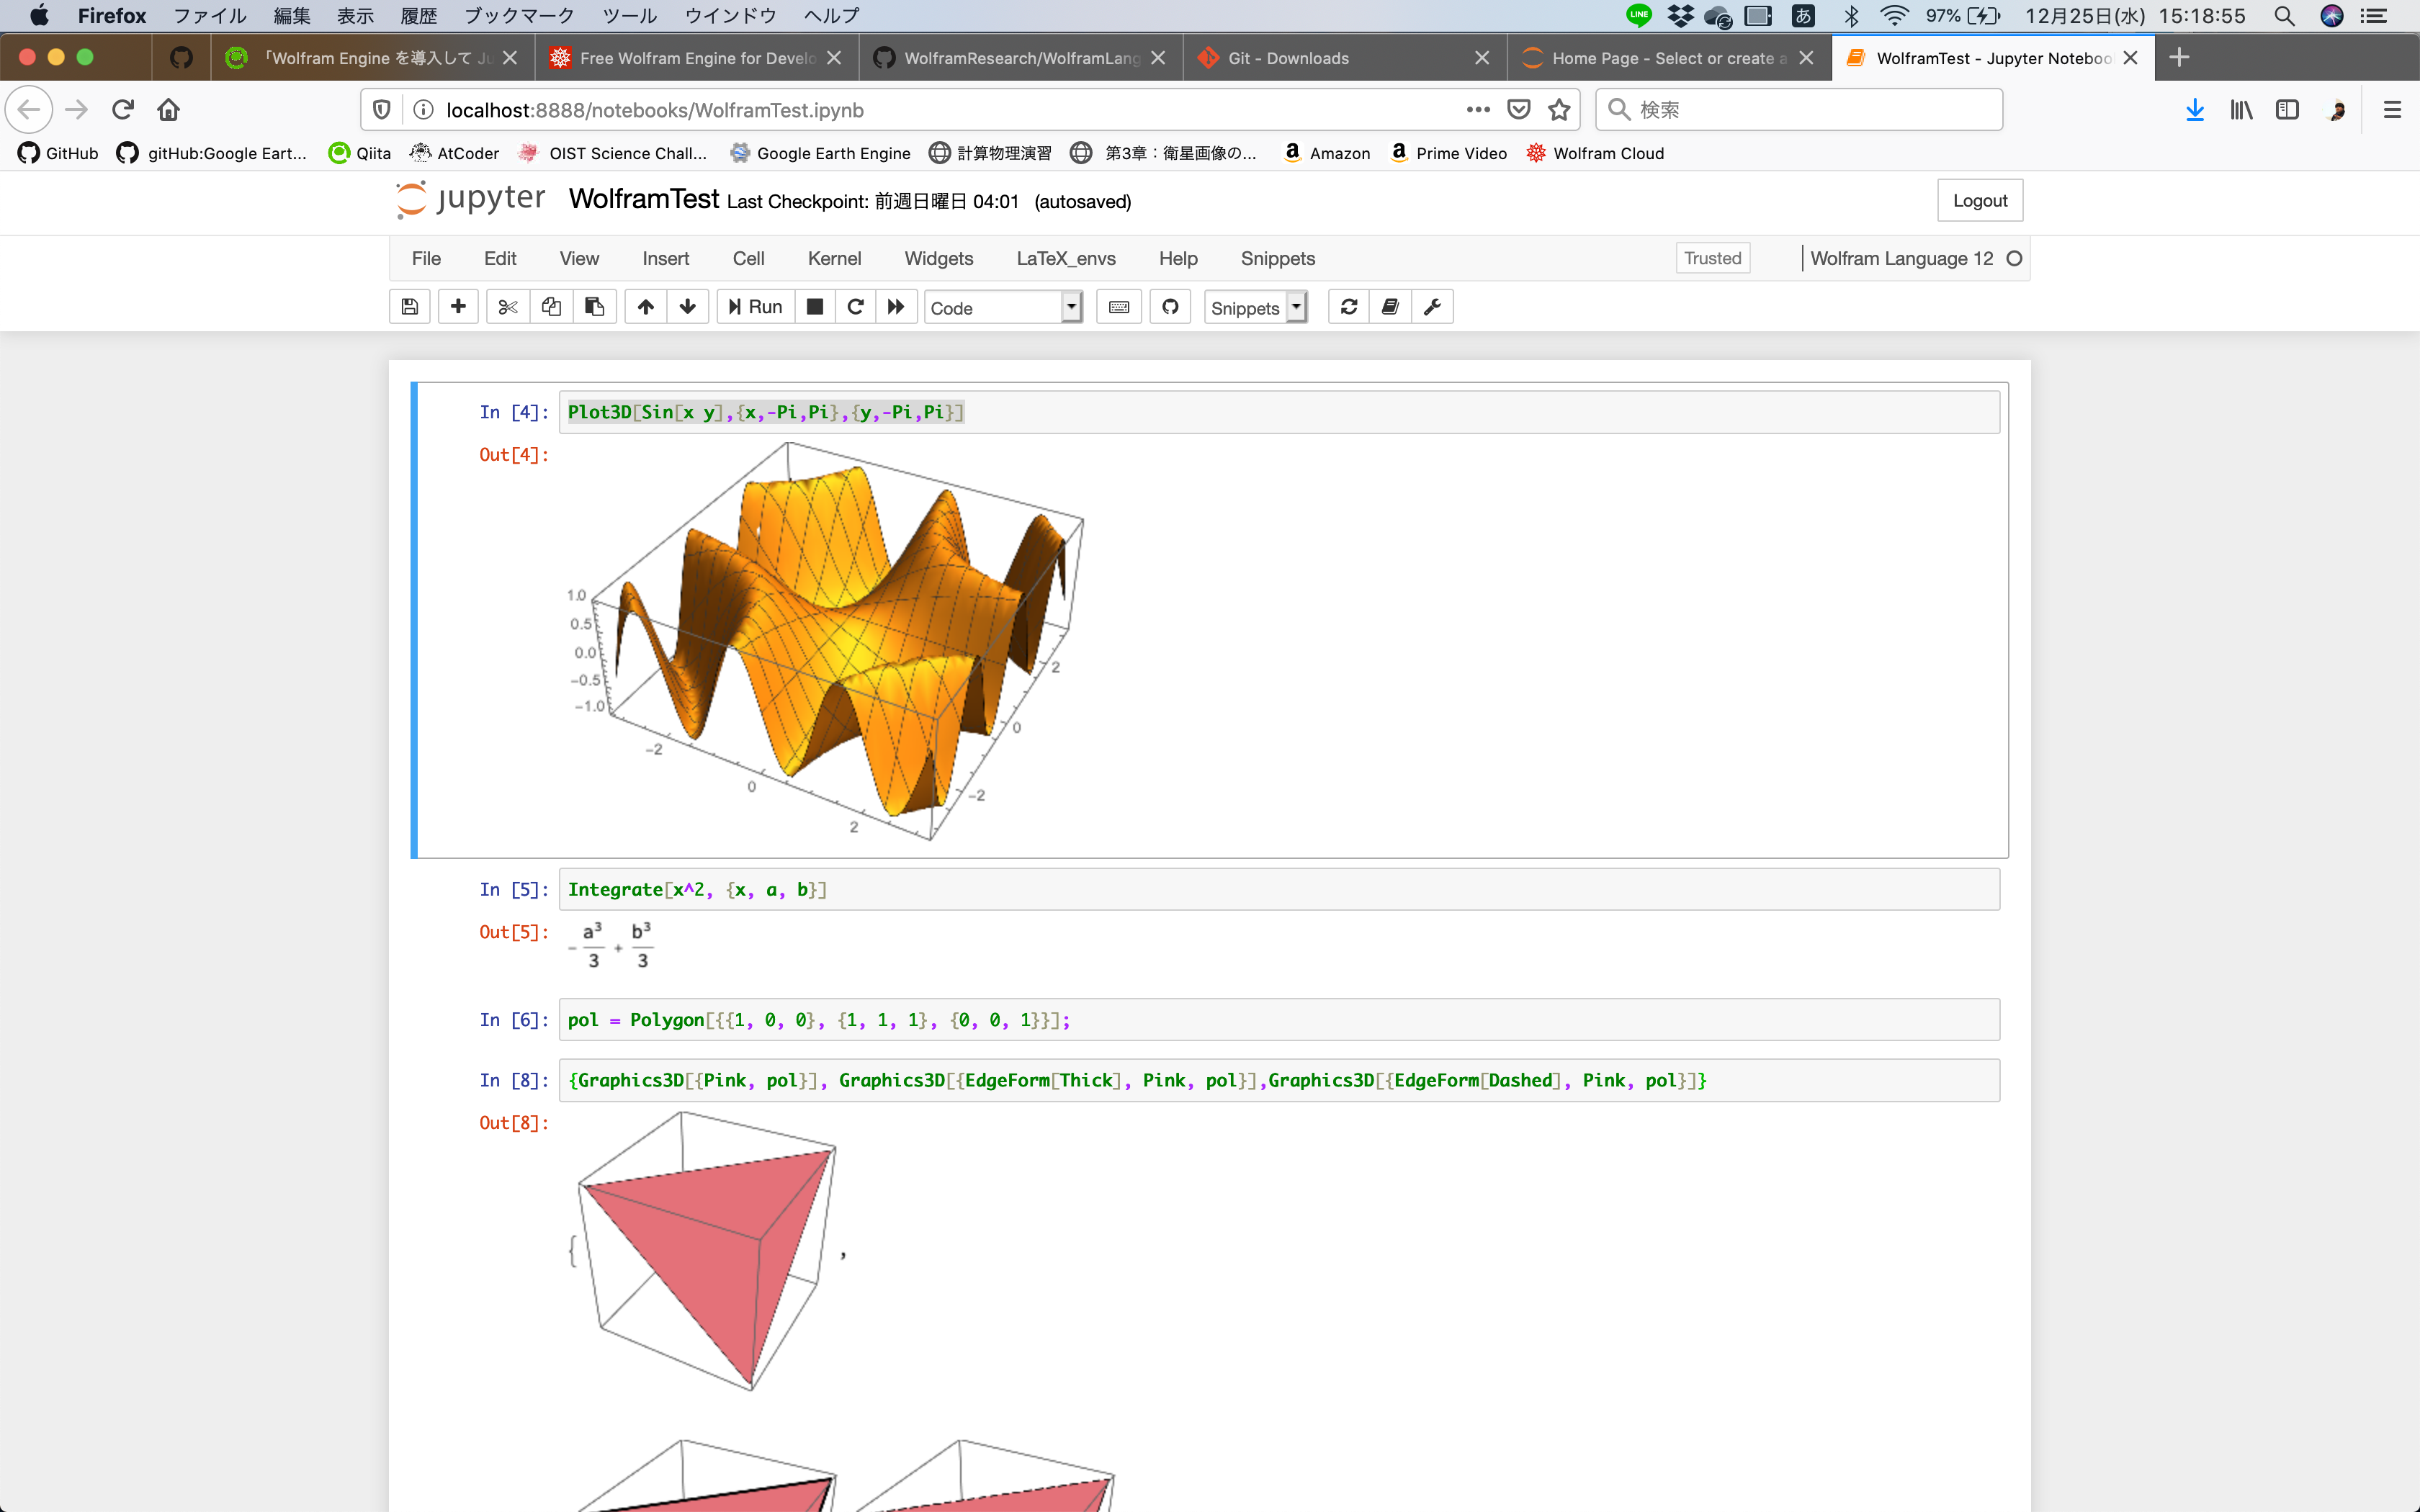This screenshot has width=2420, height=1512.
Task: Select the Integrate input cell In[5]
Action: coord(1278,889)
